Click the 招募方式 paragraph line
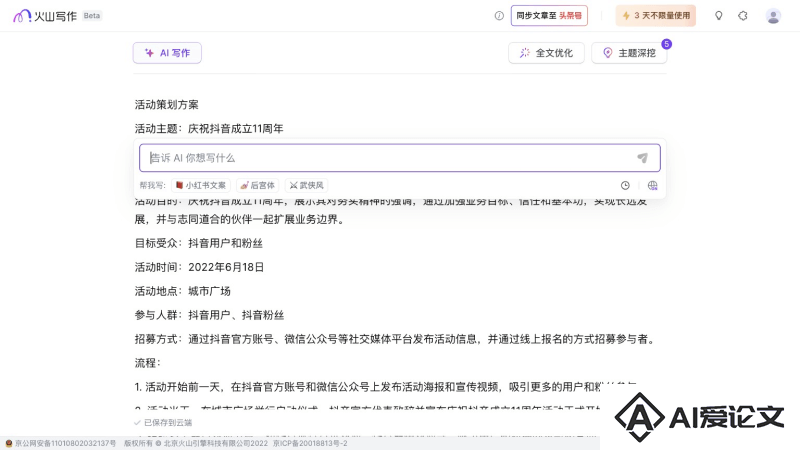Image resolution: width=800 pixels, height=450 pixels. 396,339
